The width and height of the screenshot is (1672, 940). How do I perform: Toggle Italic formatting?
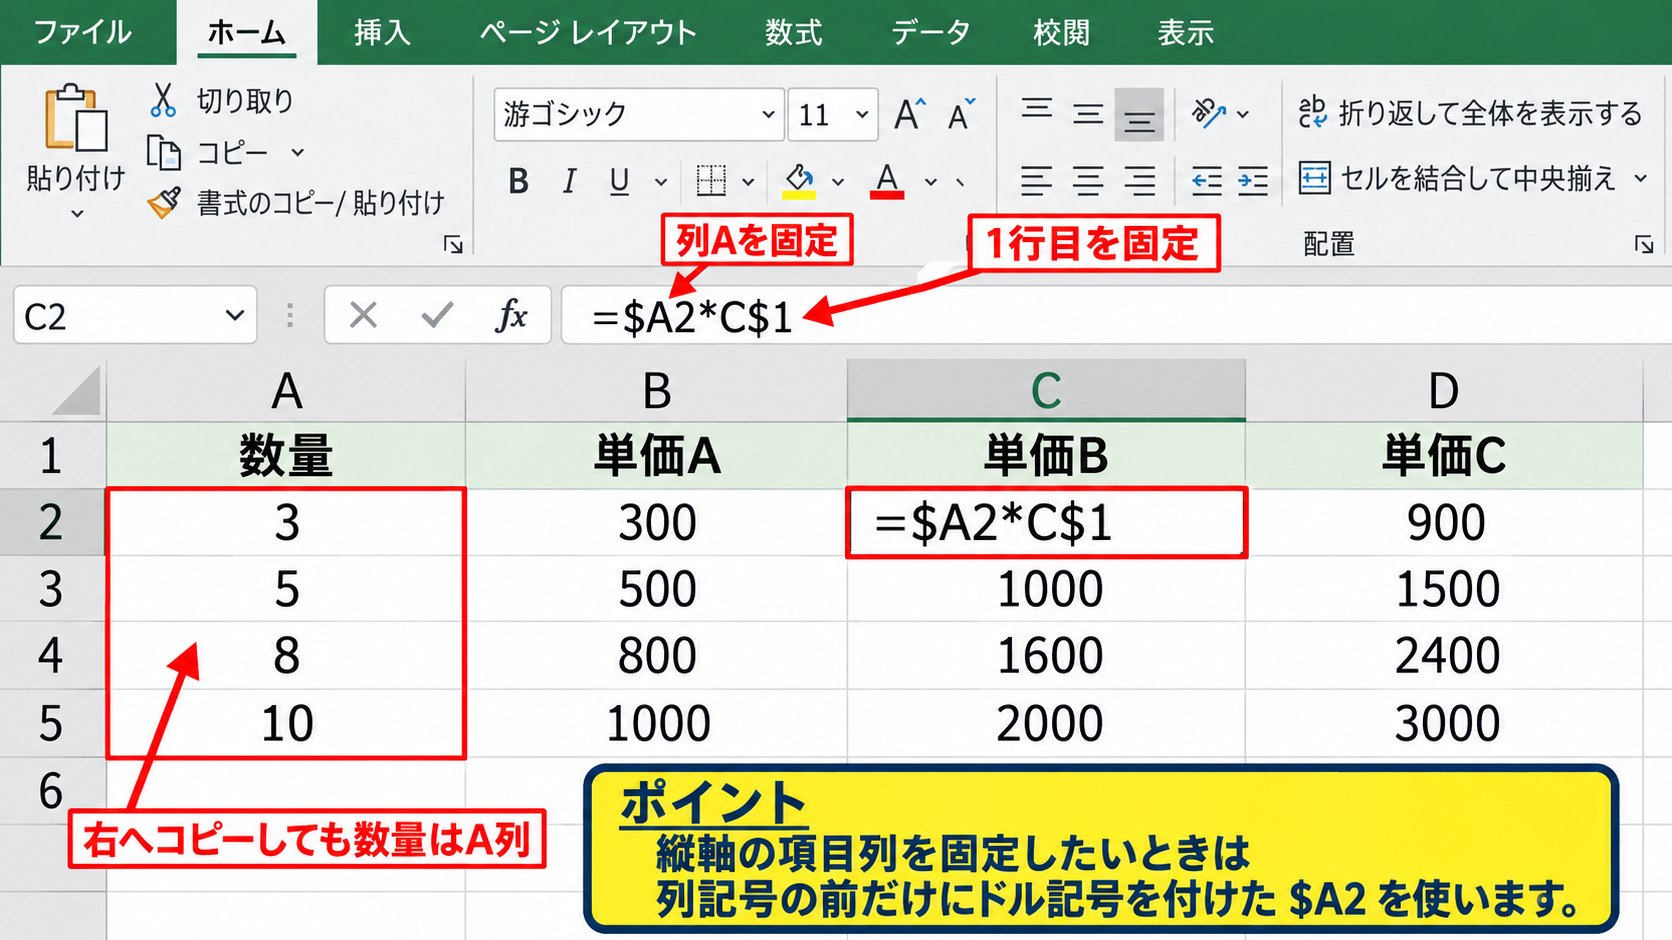[569, 181]
